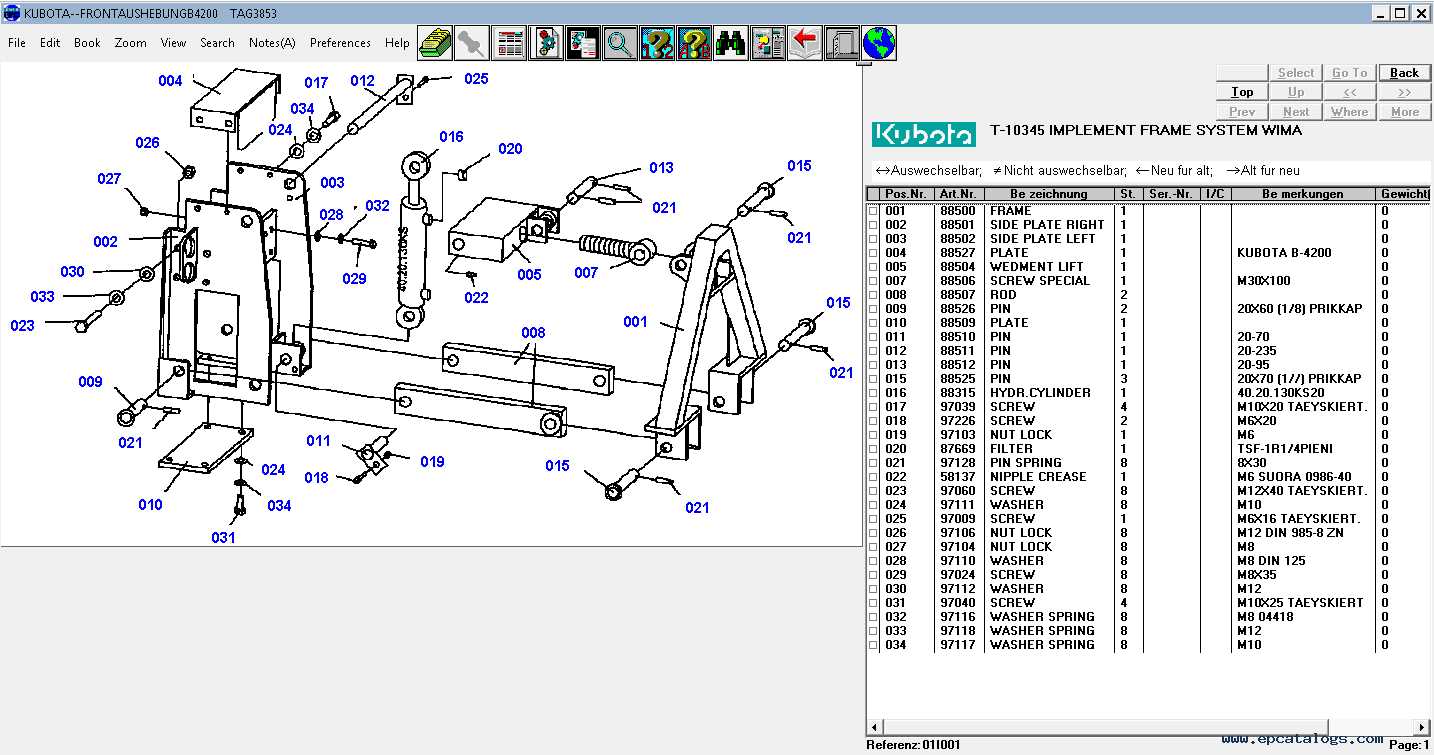Click the Kubota logo
This screenshot has height=755, width=1434.
pos(924,134)
